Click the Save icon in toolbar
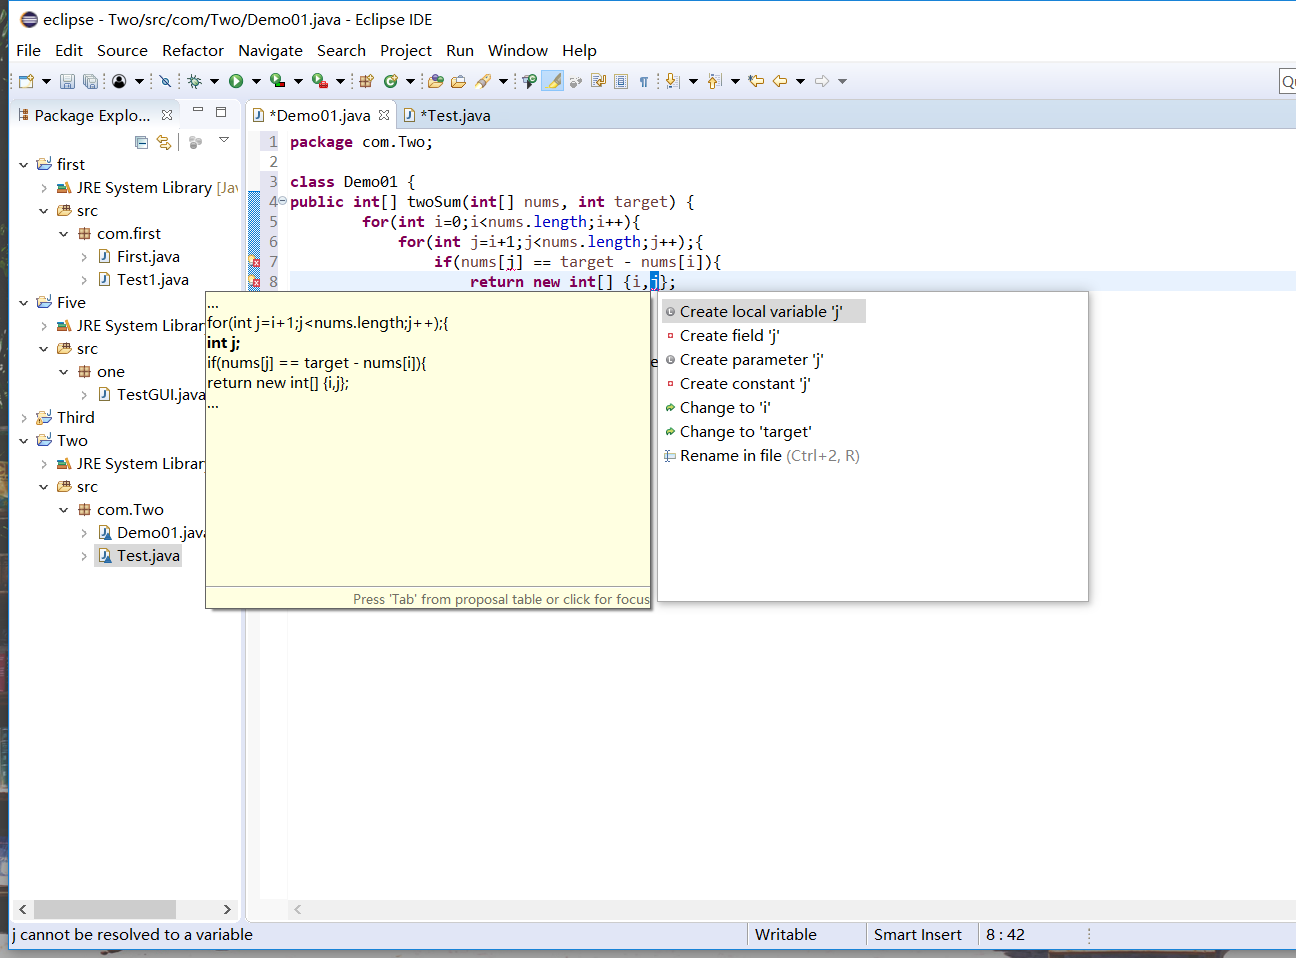The width and height of the screenshot is (1296, 958). coord(67,81)
